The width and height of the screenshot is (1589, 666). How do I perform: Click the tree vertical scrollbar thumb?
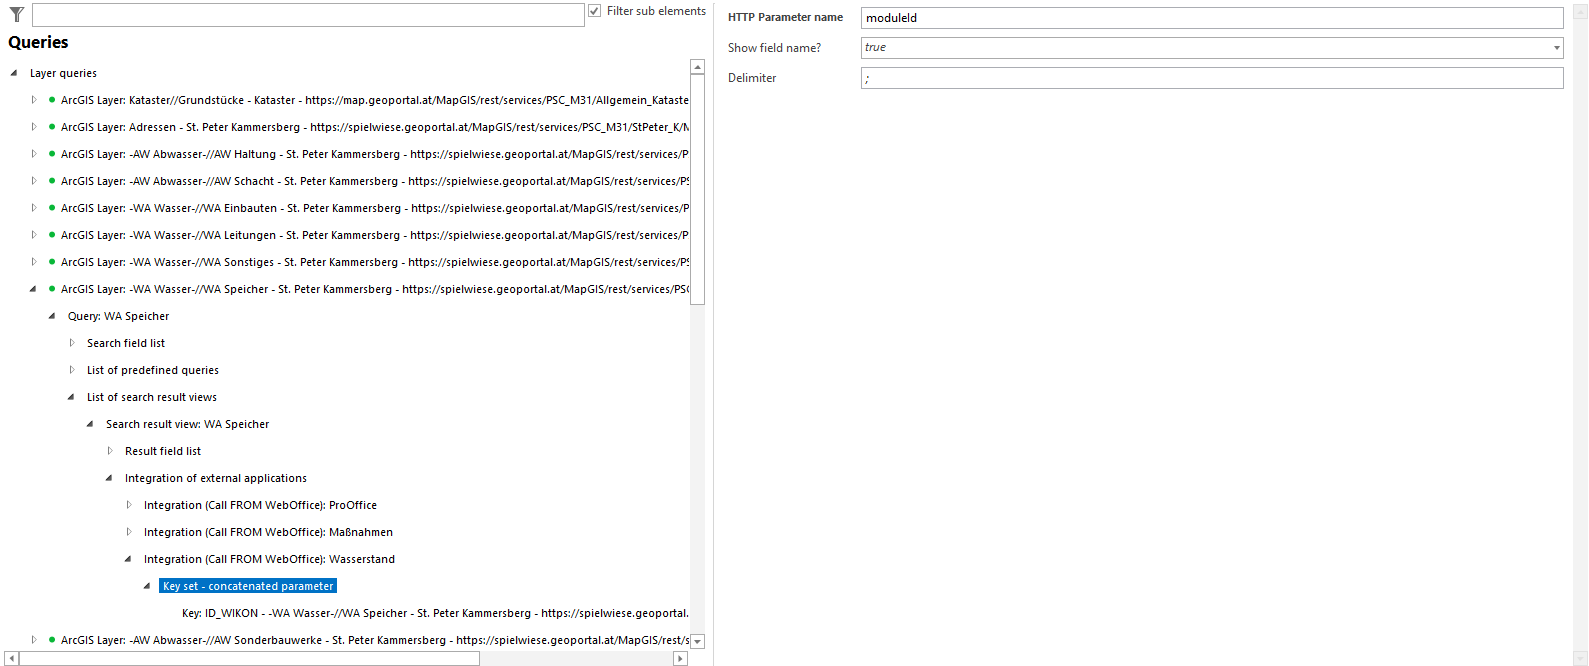point(698,190)
